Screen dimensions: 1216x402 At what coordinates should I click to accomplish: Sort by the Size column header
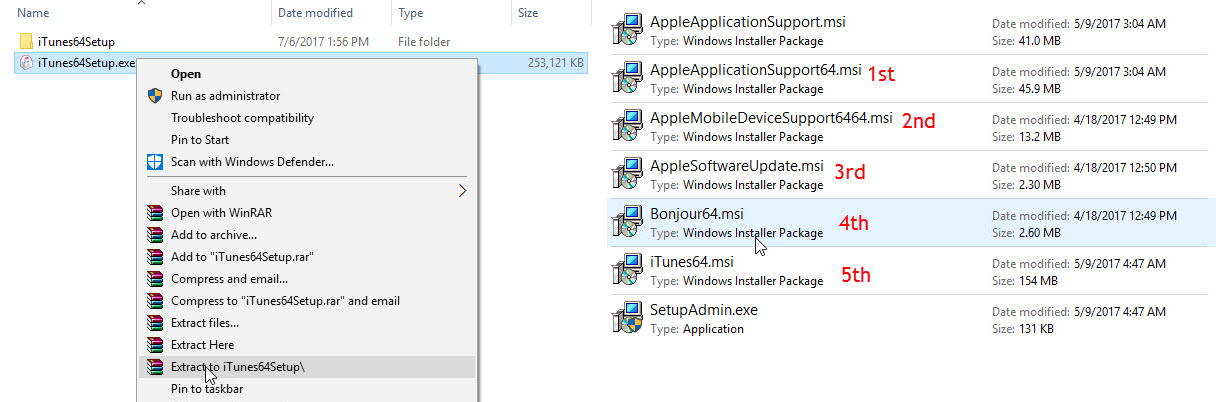click(x=528, y=12)
